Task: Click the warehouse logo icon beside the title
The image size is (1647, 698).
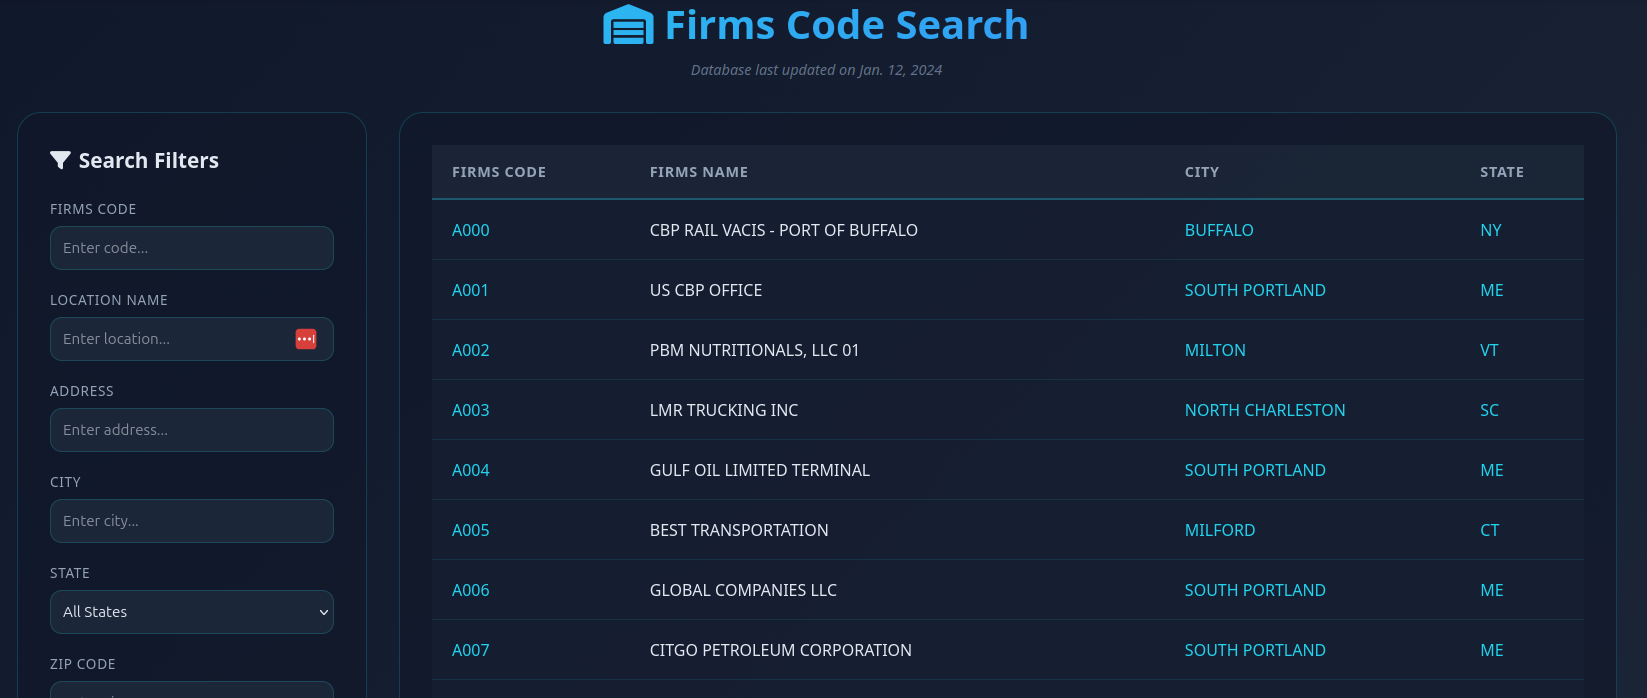Action: (x=628, y=25)
